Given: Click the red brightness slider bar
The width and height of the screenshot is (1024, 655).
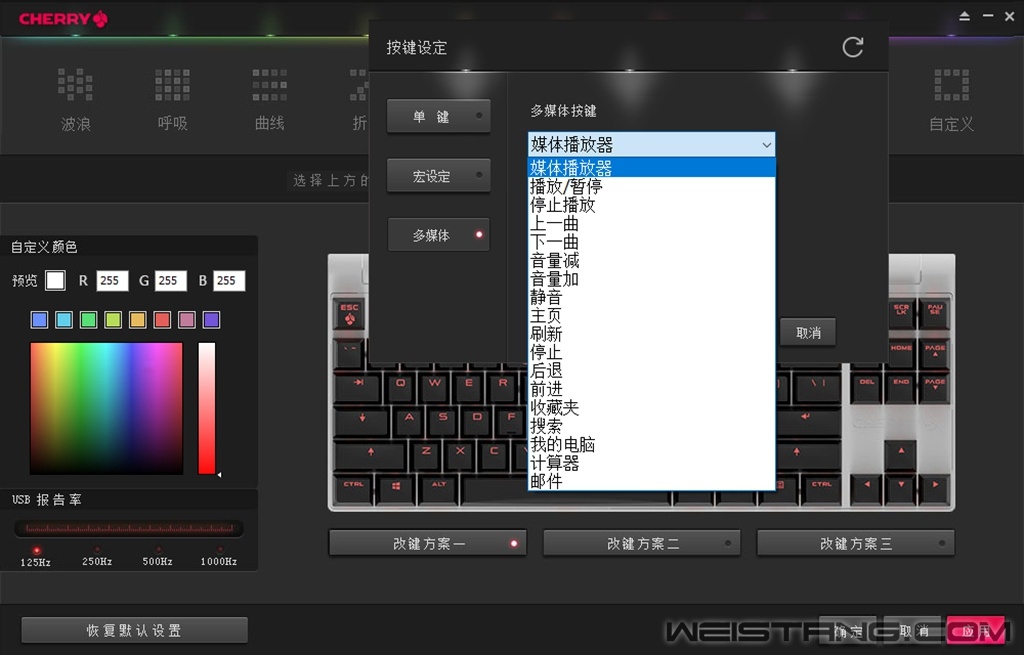Looking at the screenshot, I should pyautogui.click(x=207, y=408).
